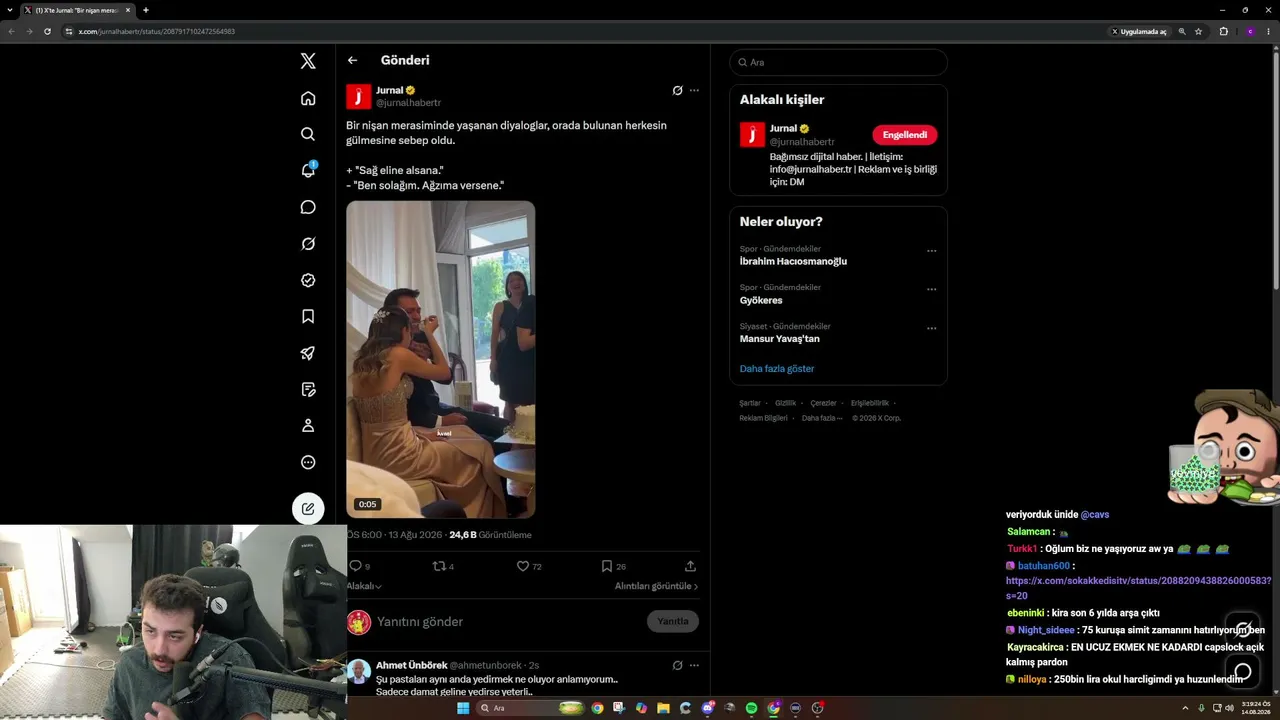Like the post with 72 likes
This screenshot has height=720, width=1280.
coord(522,566)
